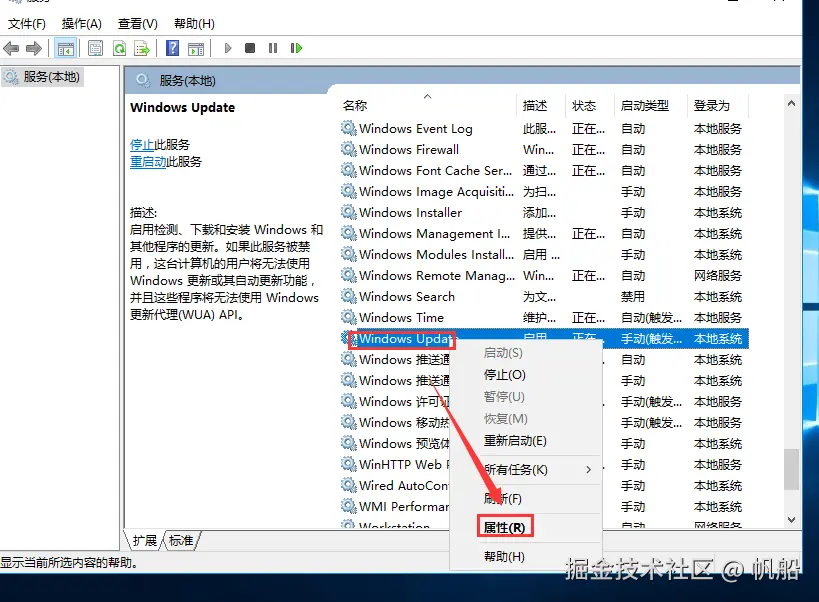This screenshot has width=819, height=602.
Task: Click the Forward arrow toolbar icon
Action: [34, 49]
